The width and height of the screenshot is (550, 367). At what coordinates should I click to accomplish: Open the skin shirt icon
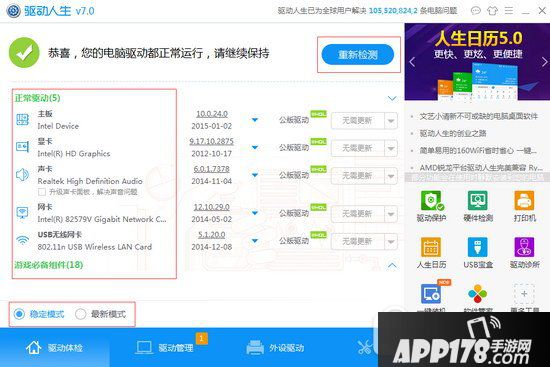click(492, 11)
